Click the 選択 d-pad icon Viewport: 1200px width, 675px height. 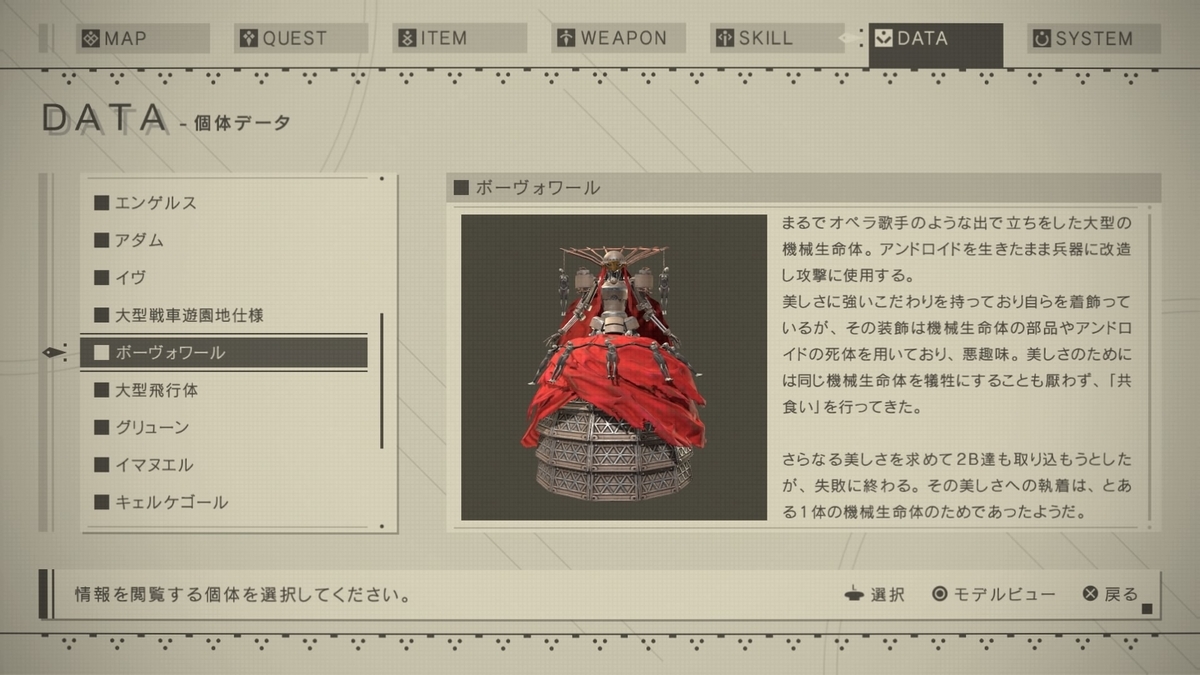[x=854, y=594]
